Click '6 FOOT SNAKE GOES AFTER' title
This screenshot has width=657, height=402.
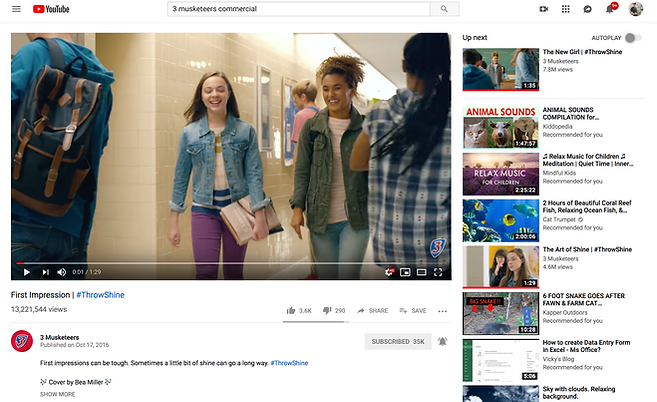tap(584, 299)
